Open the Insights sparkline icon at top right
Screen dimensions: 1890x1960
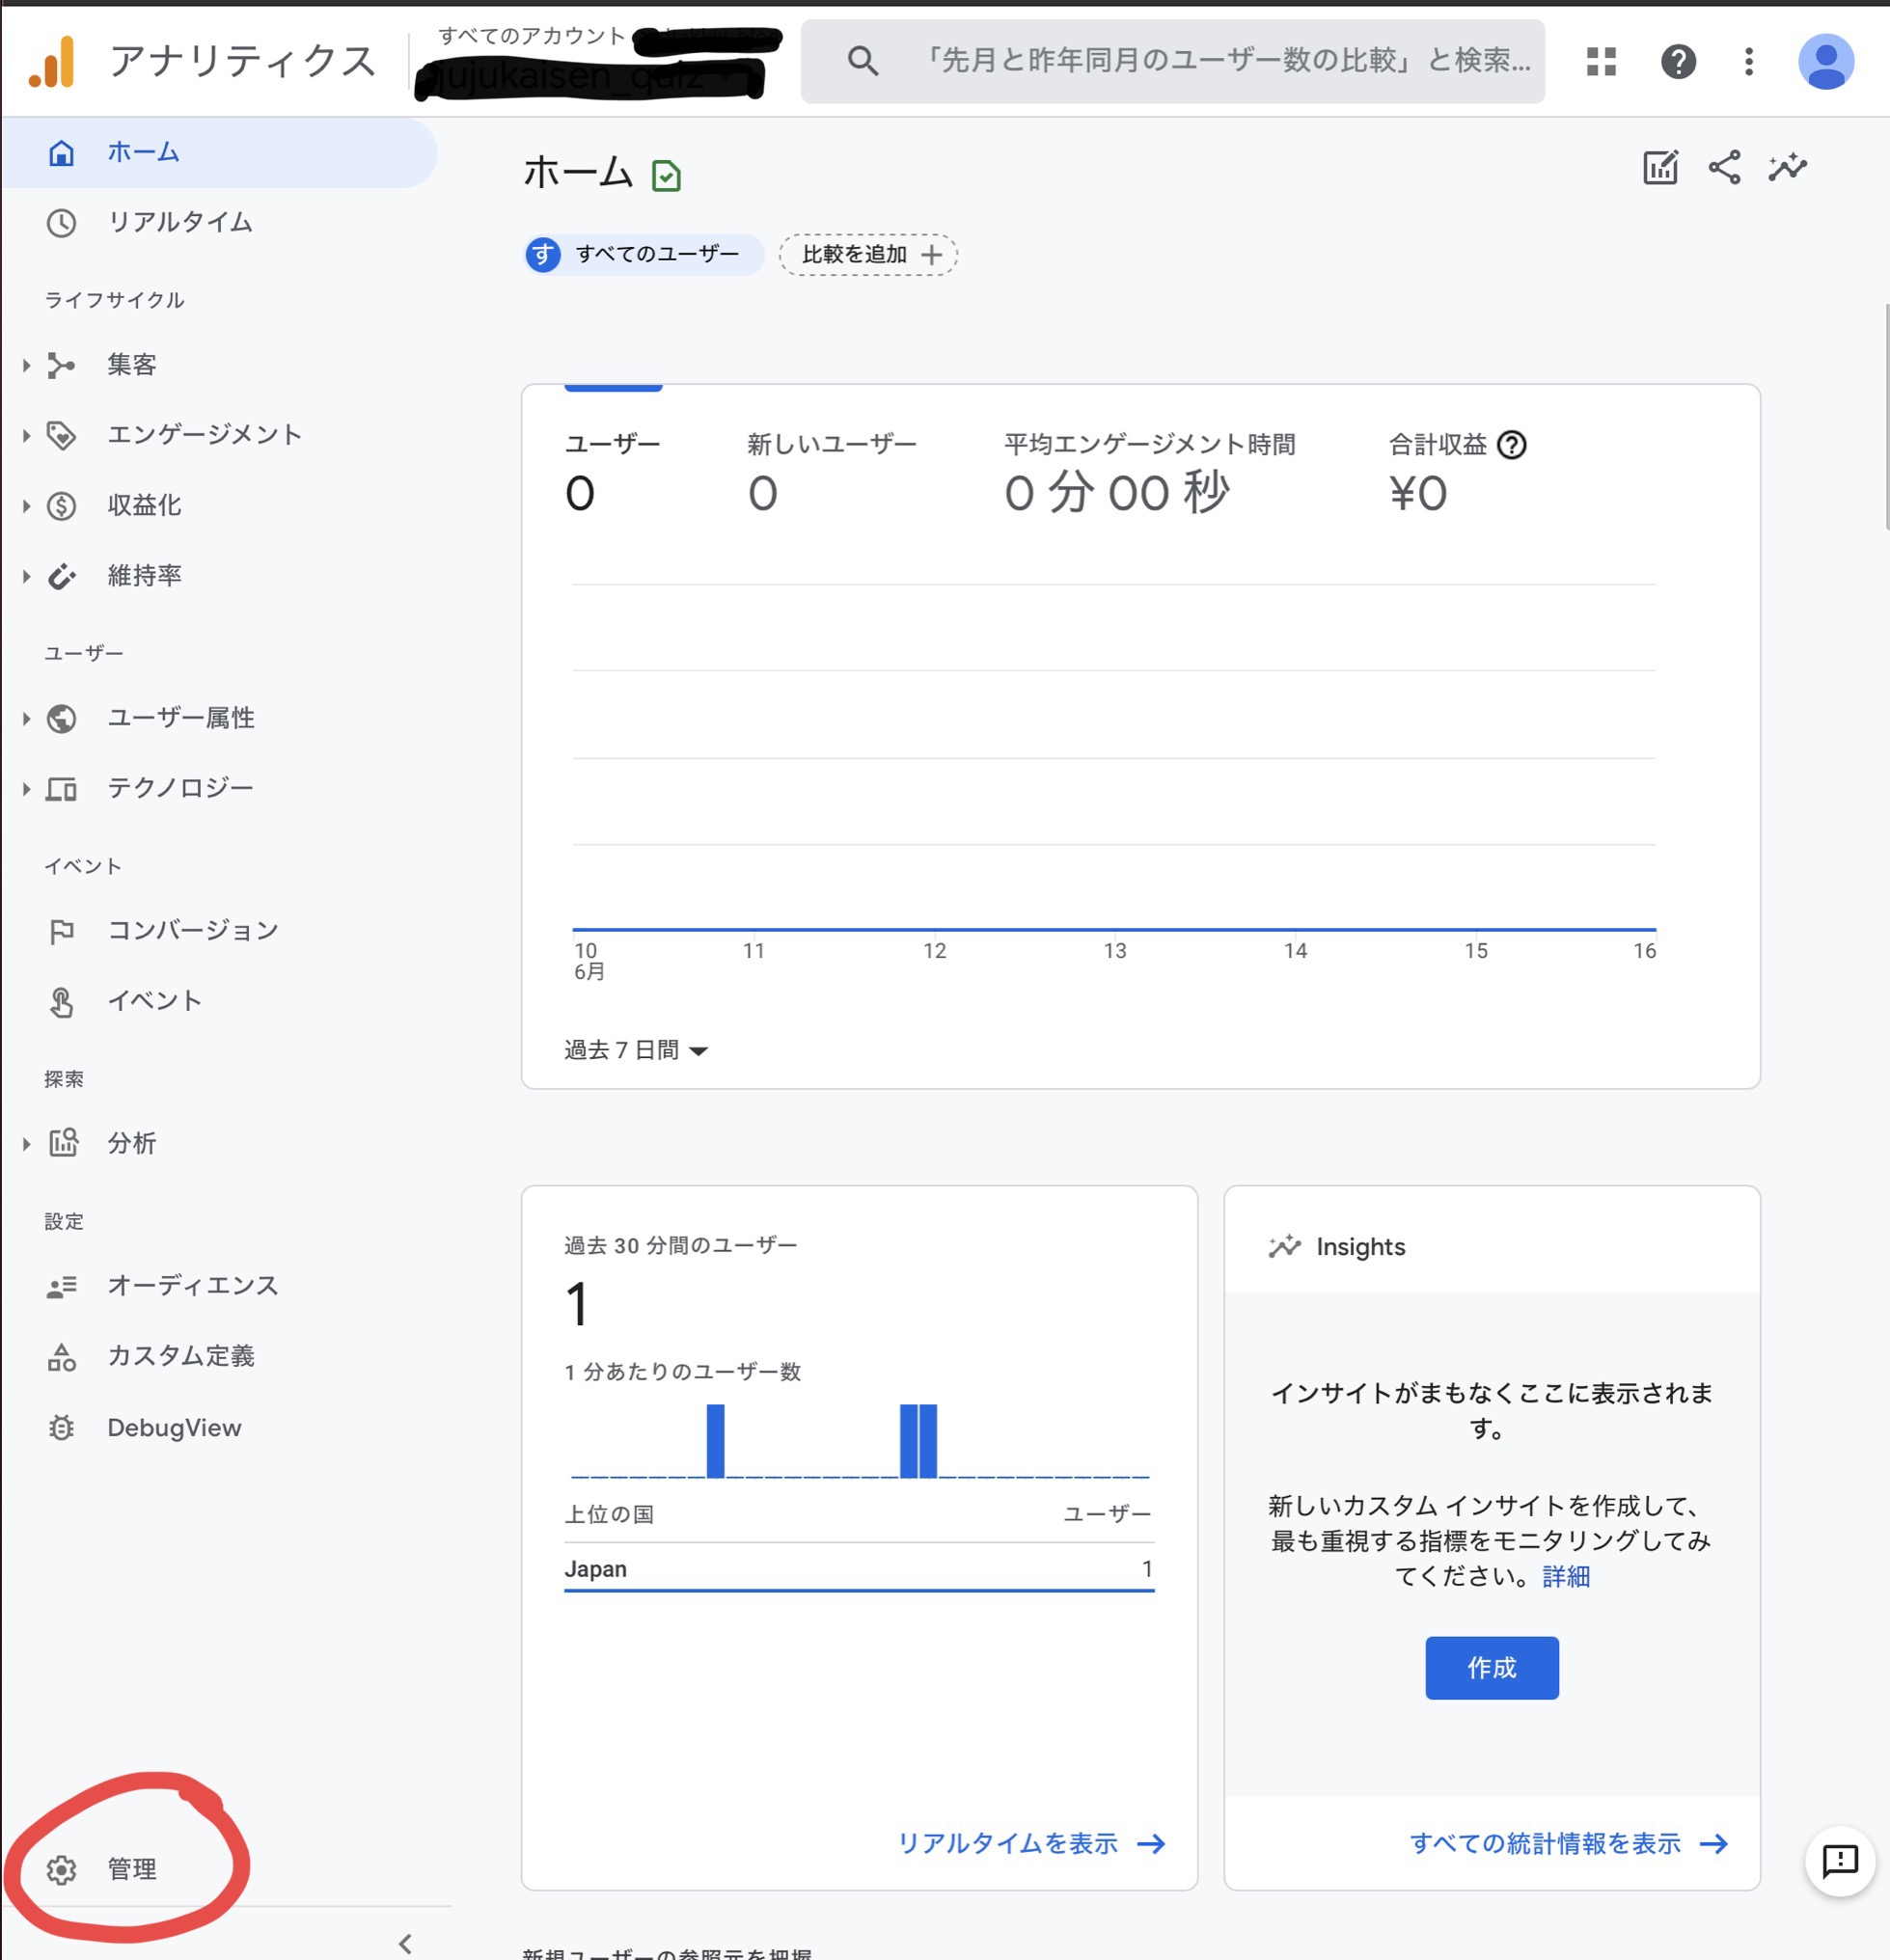pyautogui.click(x=1787, y=168)
